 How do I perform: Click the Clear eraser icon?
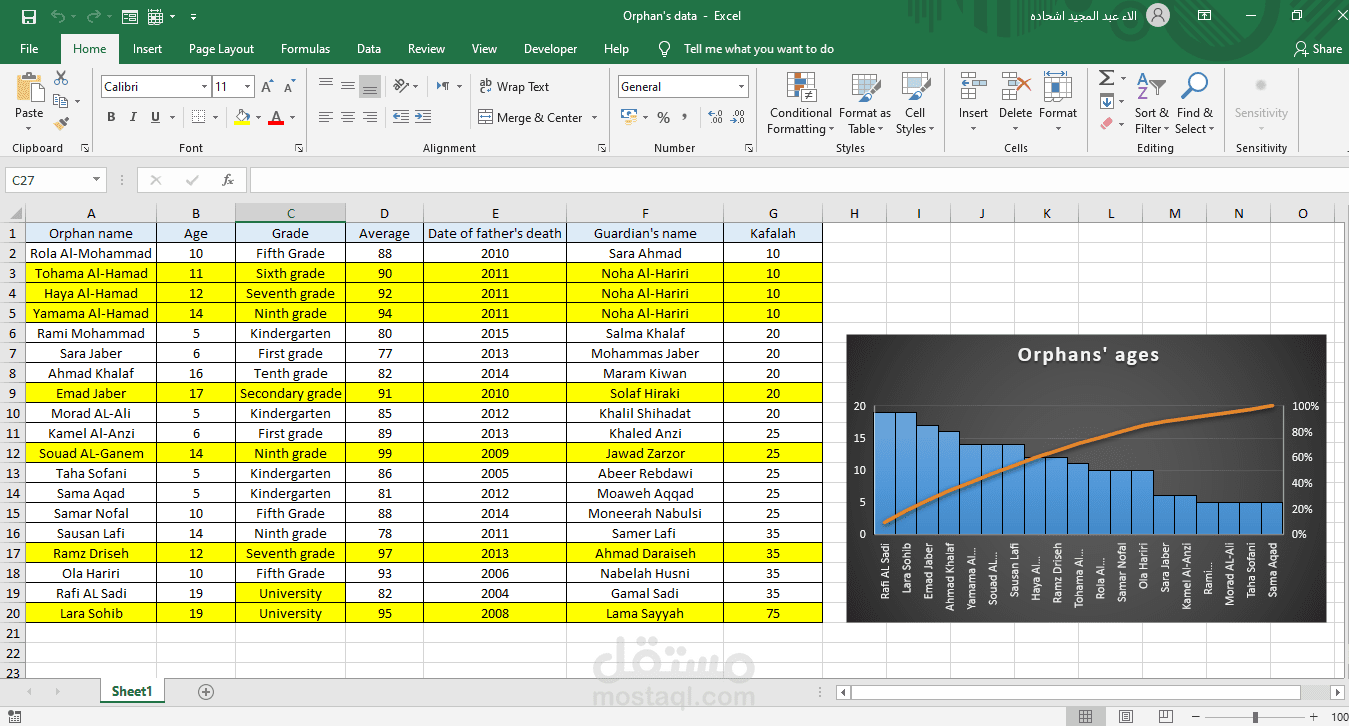point(1106,124)
